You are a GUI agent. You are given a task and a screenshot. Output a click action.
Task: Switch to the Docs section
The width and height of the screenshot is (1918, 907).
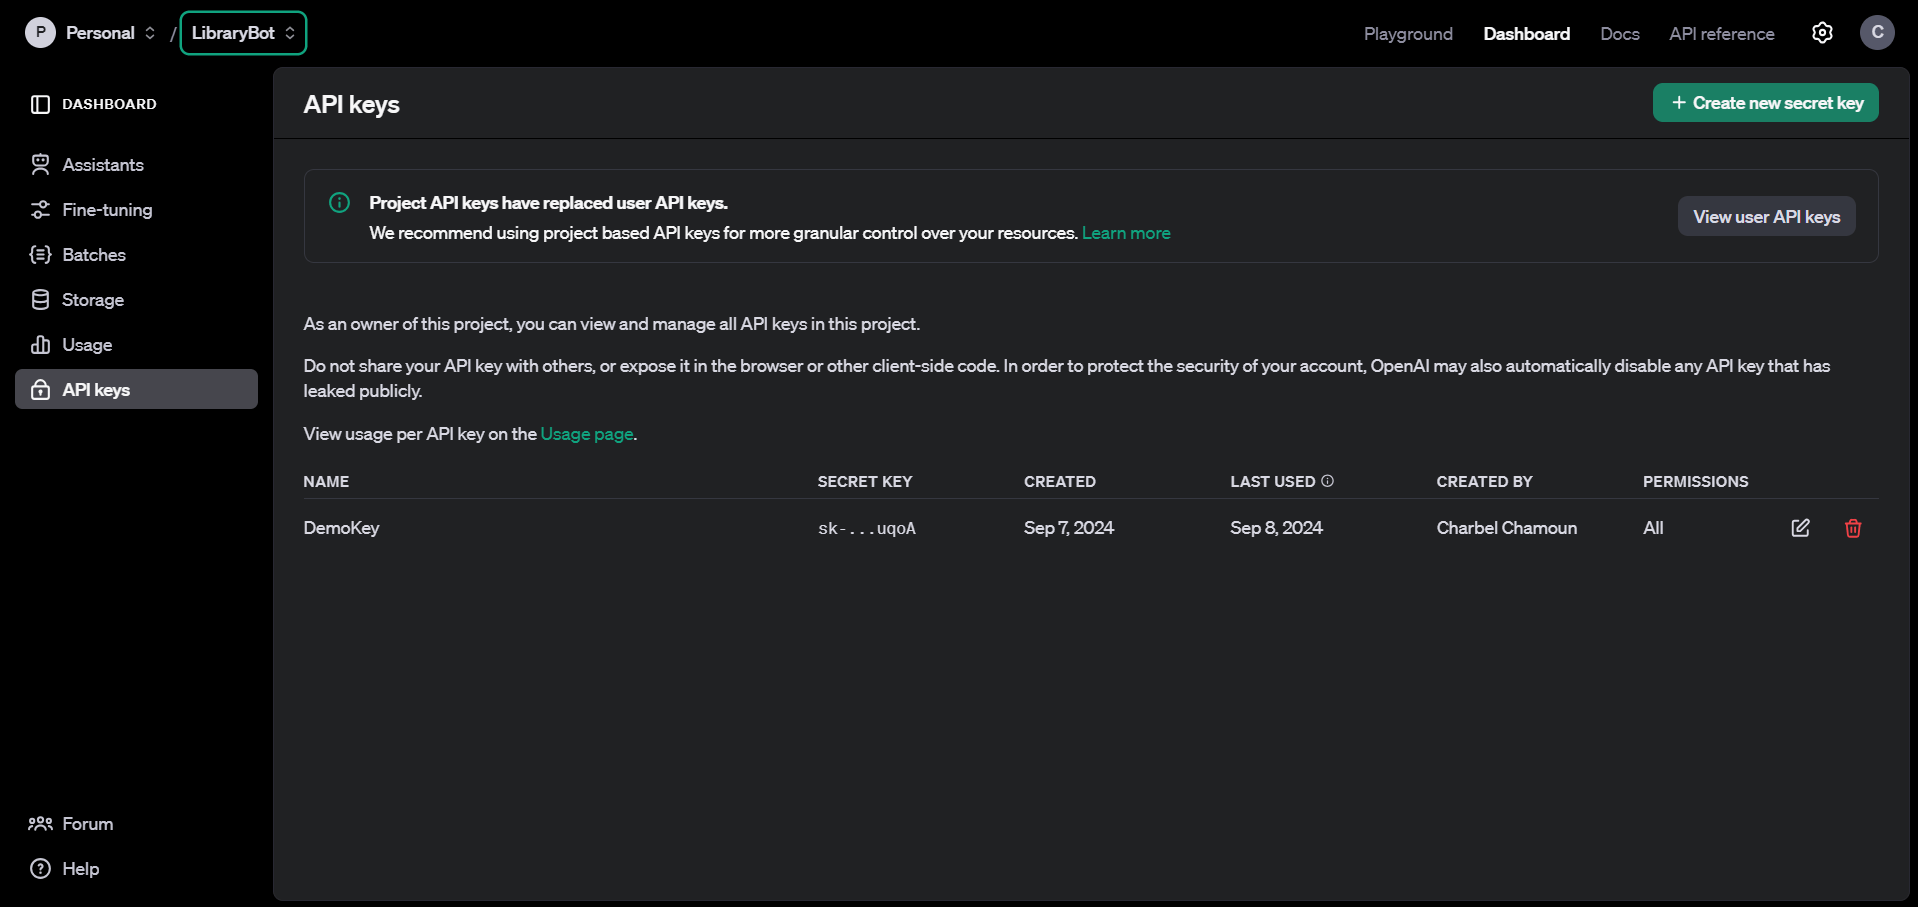coord(1619,33)
